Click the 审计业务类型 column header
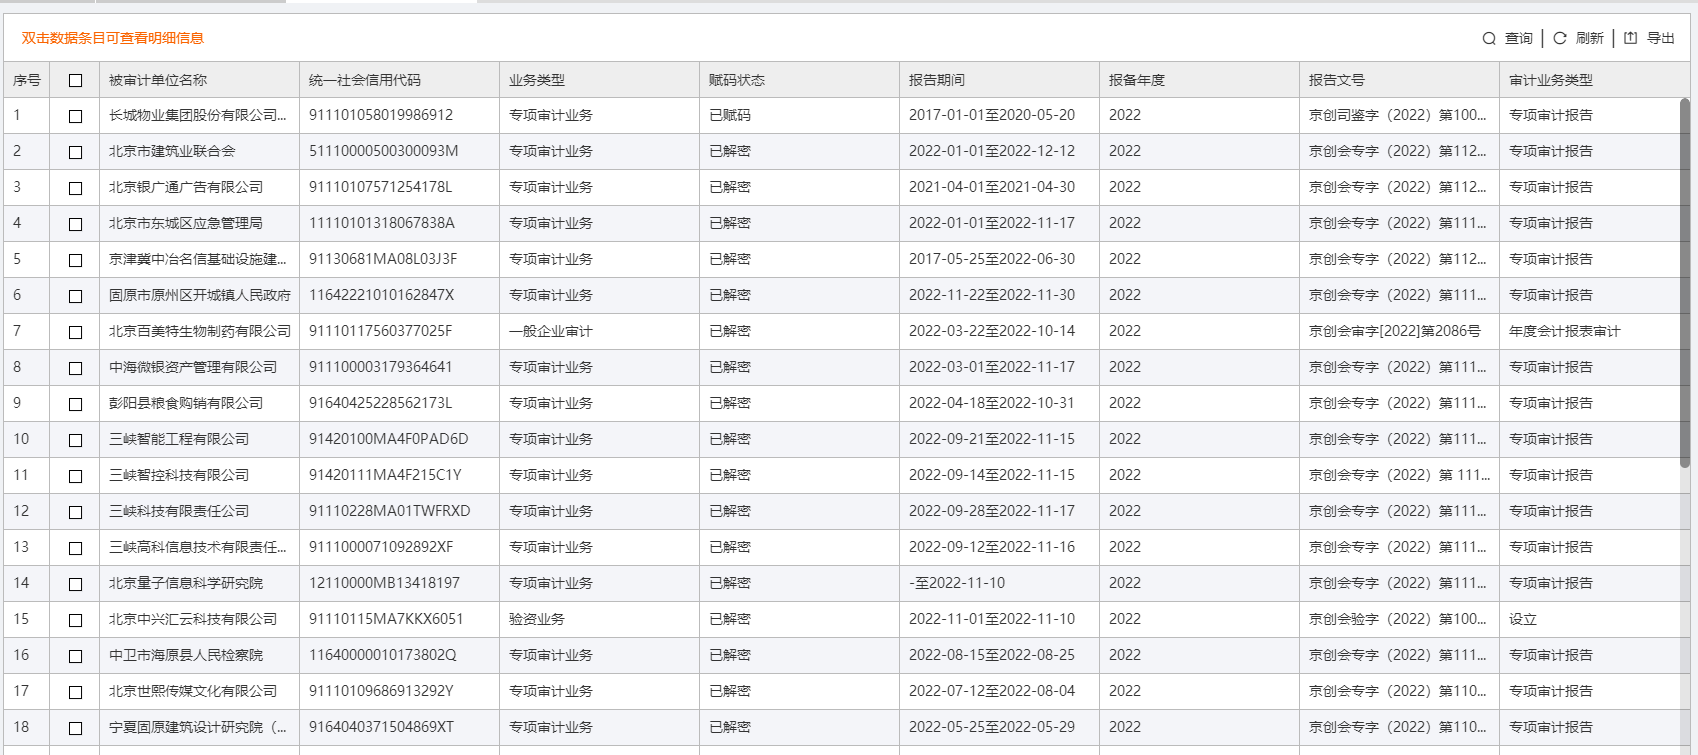The image size is (1698, 755). (1551, 80)
